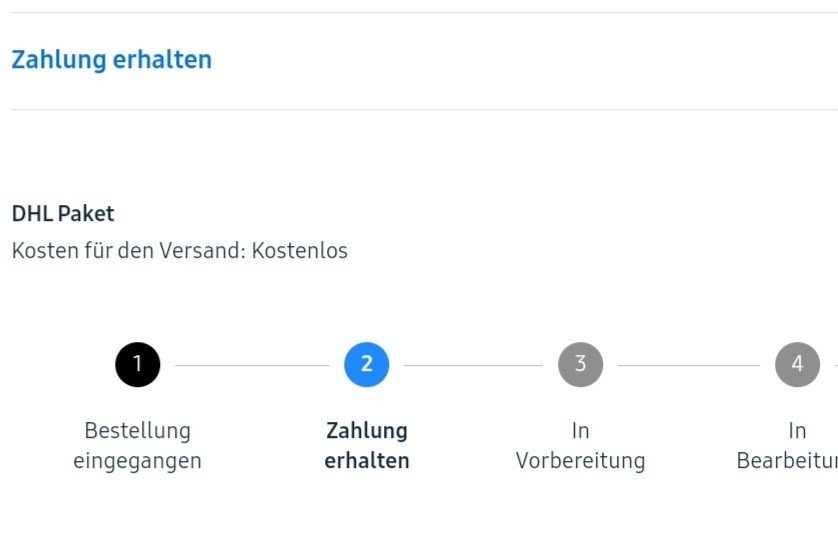Click the blue "Zahlung erhalten" heading
The width and height of the screenshot is (838, 533).
click(111, 60)
